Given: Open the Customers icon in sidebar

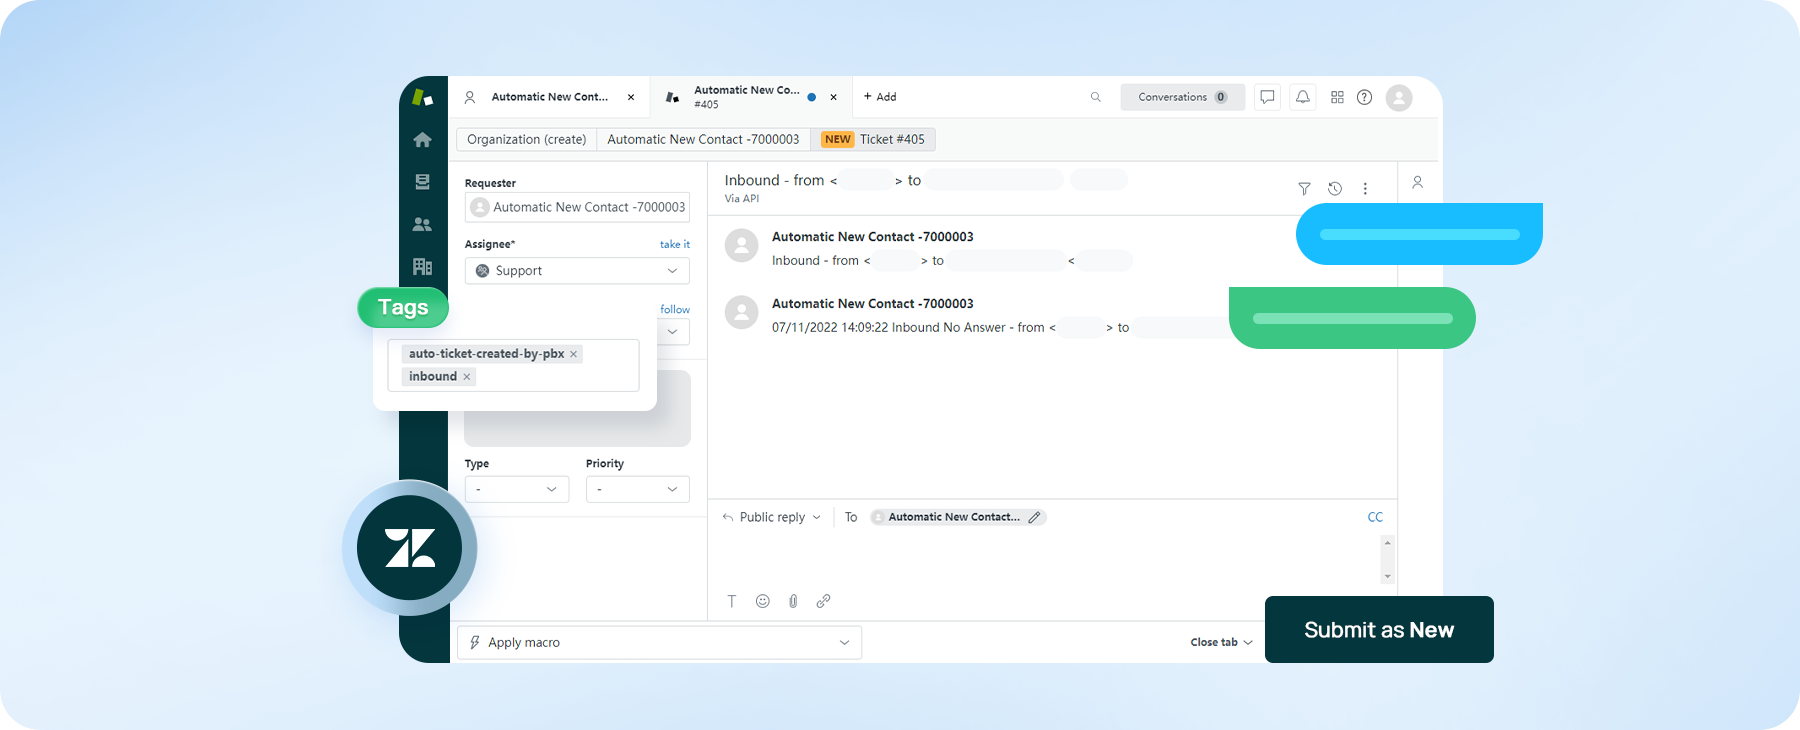Looking at the screenshot, I should point(422,225).
